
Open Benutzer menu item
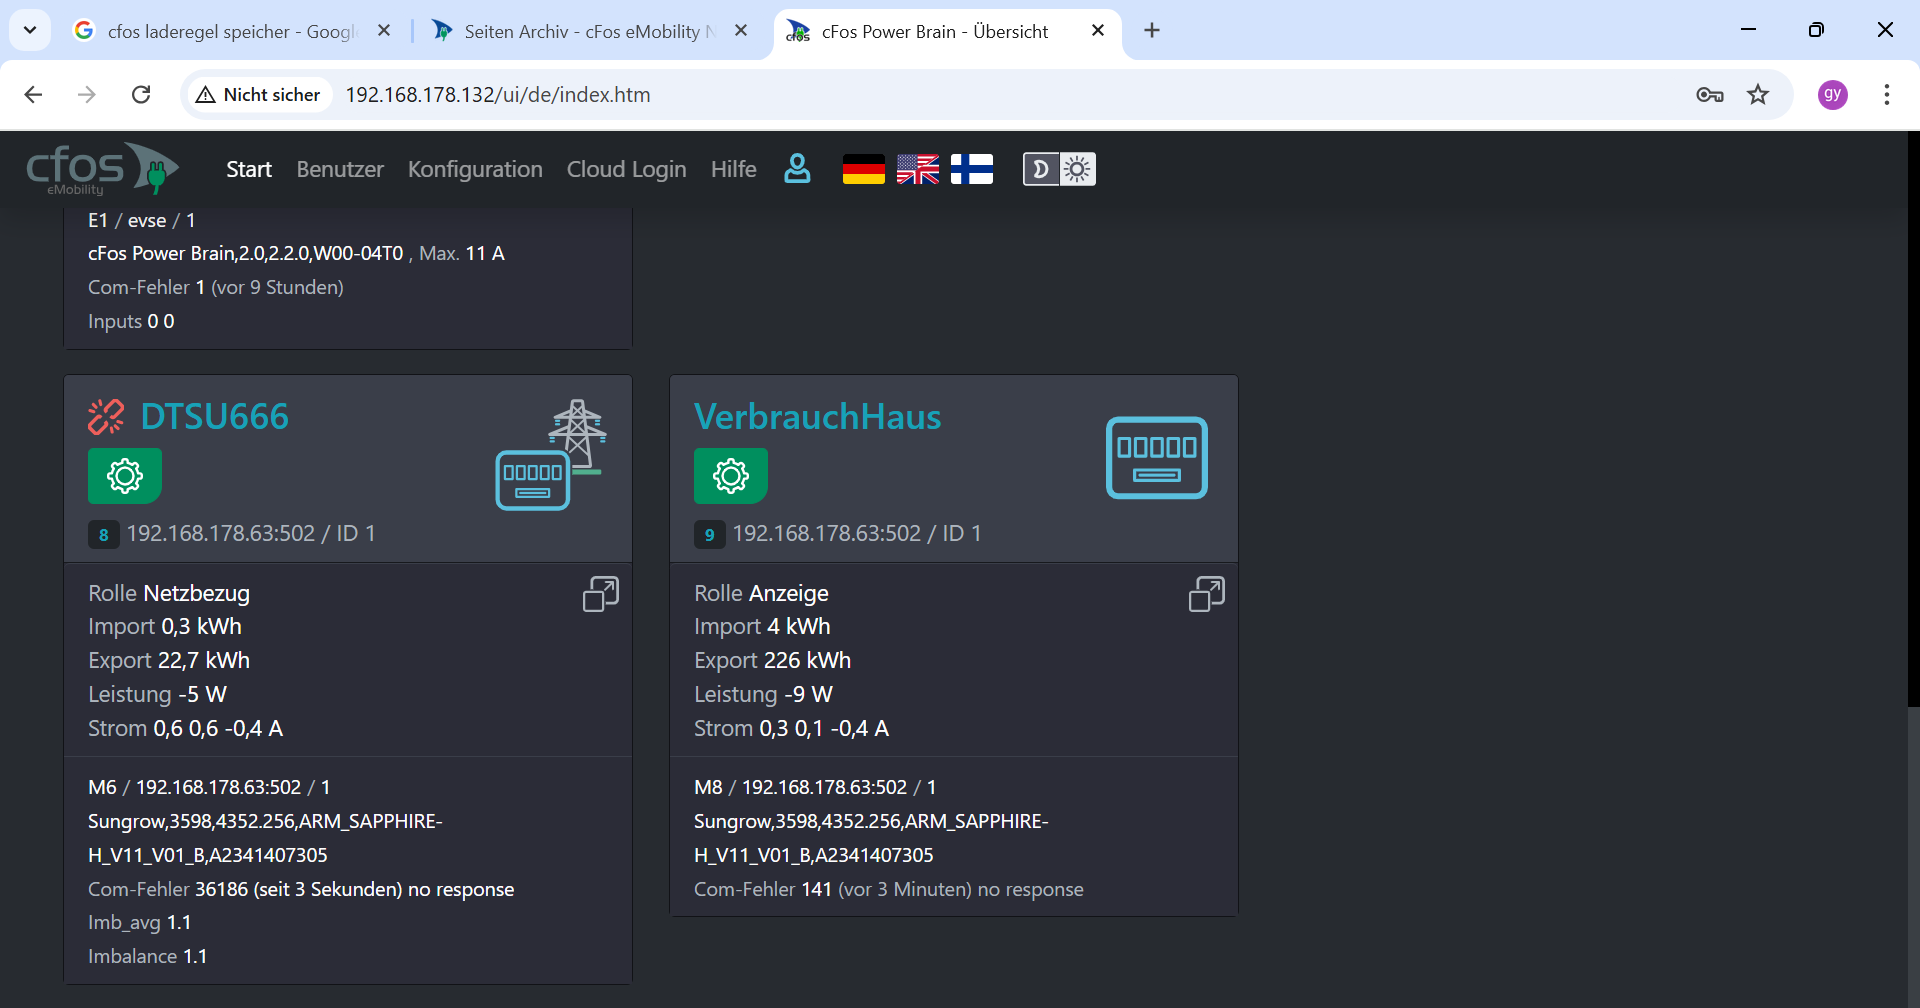point(340,169)
